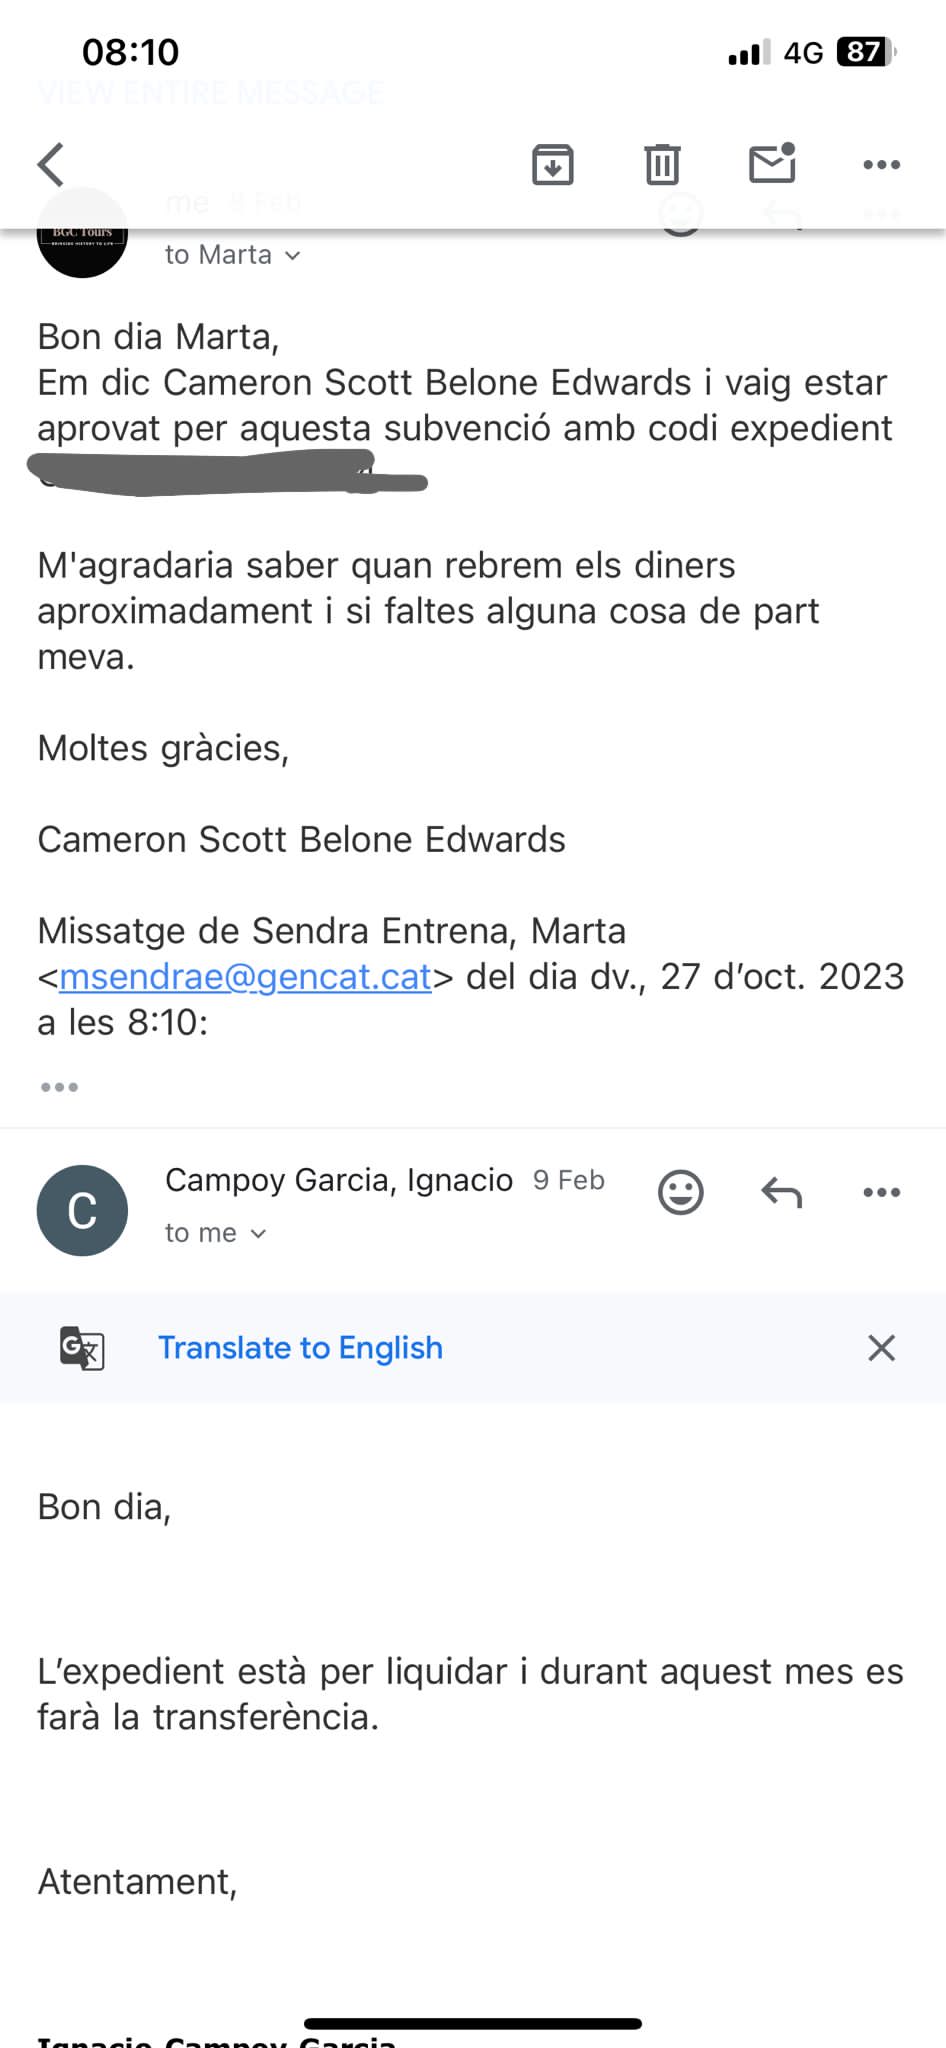Mark the email as unread
The image size is (946, 2048).
(772, 164)
